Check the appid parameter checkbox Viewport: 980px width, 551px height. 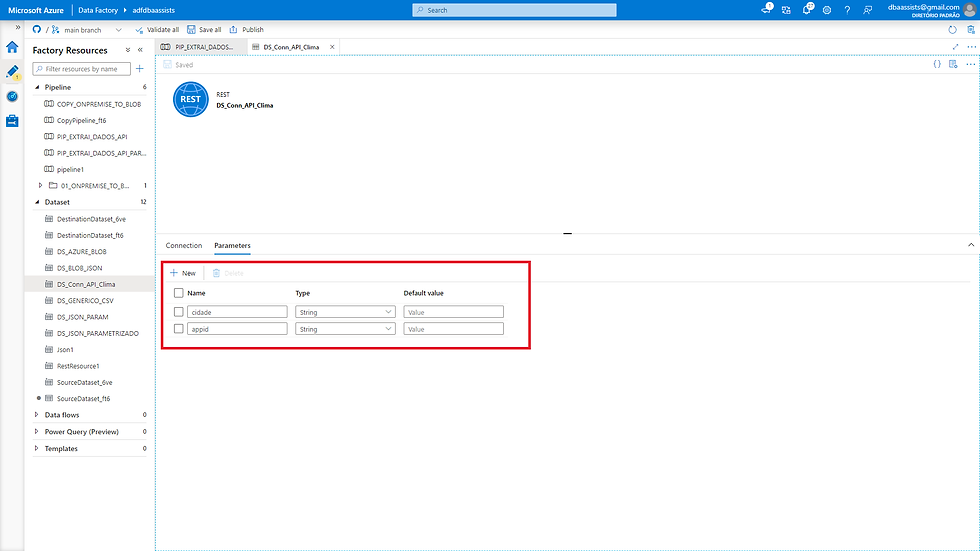(179, 329)
